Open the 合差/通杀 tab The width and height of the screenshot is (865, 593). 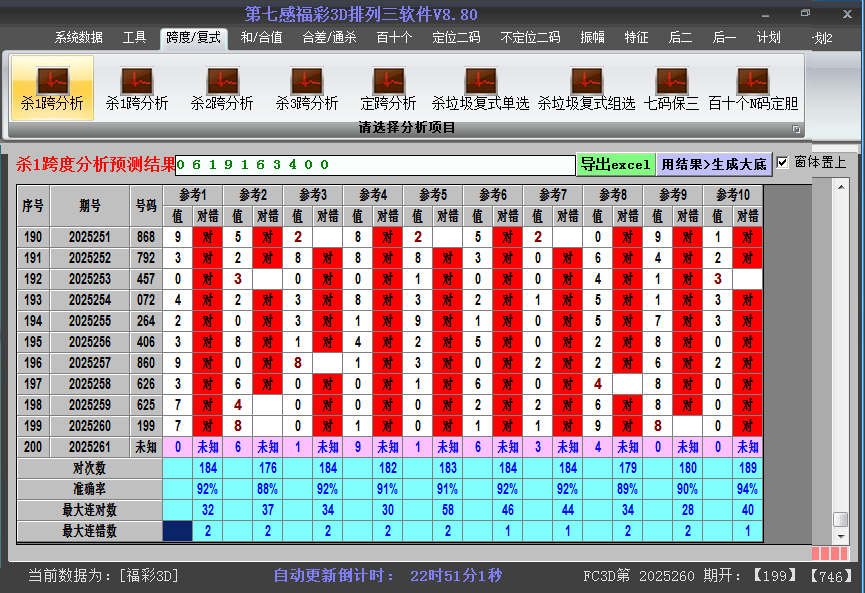[x=329, y=38]
